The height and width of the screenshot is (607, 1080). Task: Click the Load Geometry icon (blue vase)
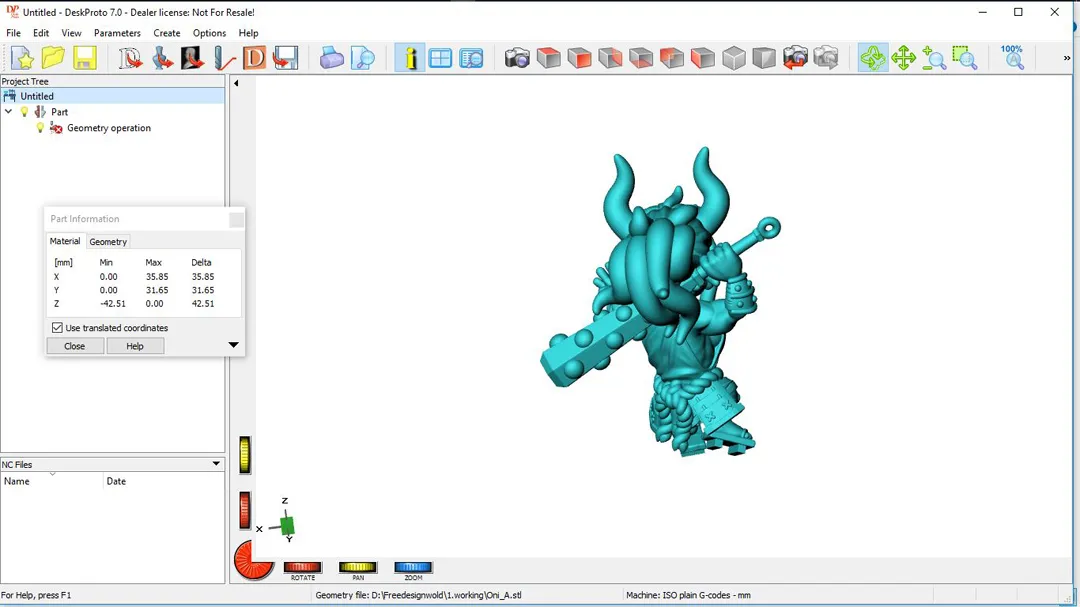(x=162, y=58)
